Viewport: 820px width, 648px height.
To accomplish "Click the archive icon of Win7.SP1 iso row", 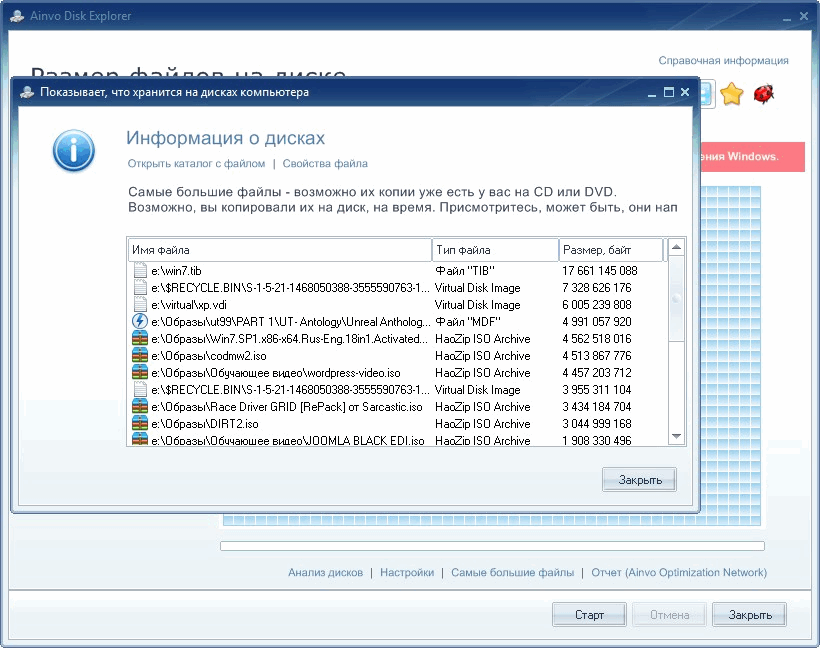I will [140, 338].
